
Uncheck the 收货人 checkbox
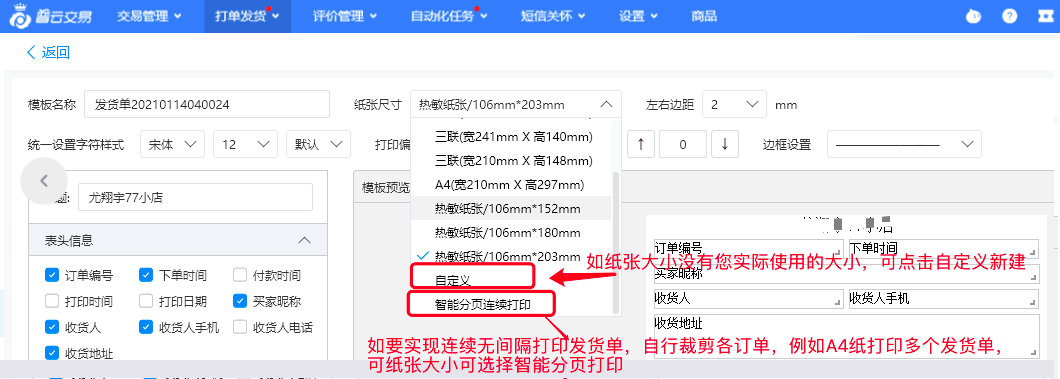pyautogui.click(x=51, y=328)
